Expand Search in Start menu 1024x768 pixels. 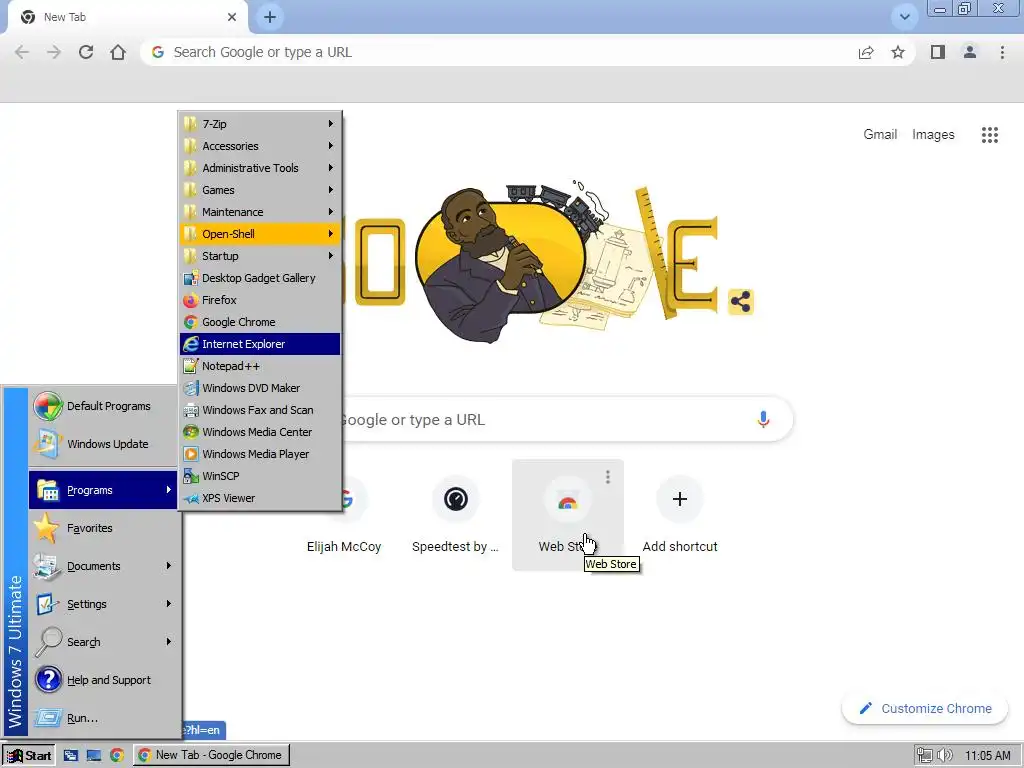[x=103, y=642]
